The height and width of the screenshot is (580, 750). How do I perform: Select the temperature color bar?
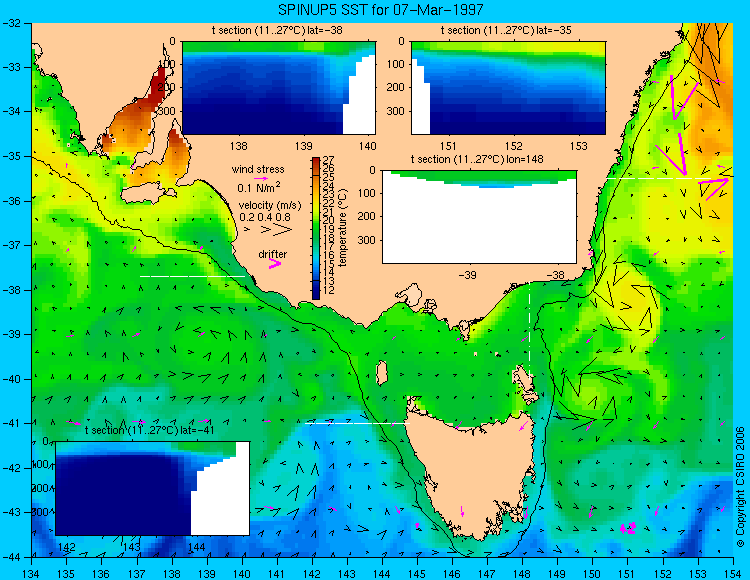pyautogui.click(x=316, y=229)
